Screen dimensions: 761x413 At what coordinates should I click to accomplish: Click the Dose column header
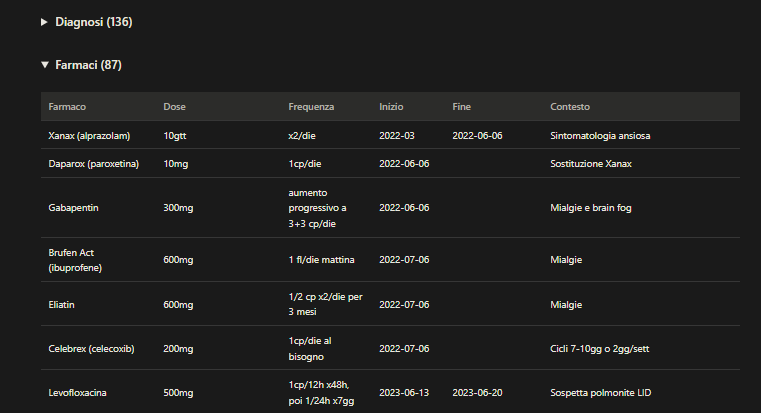(x=174, y=107)
